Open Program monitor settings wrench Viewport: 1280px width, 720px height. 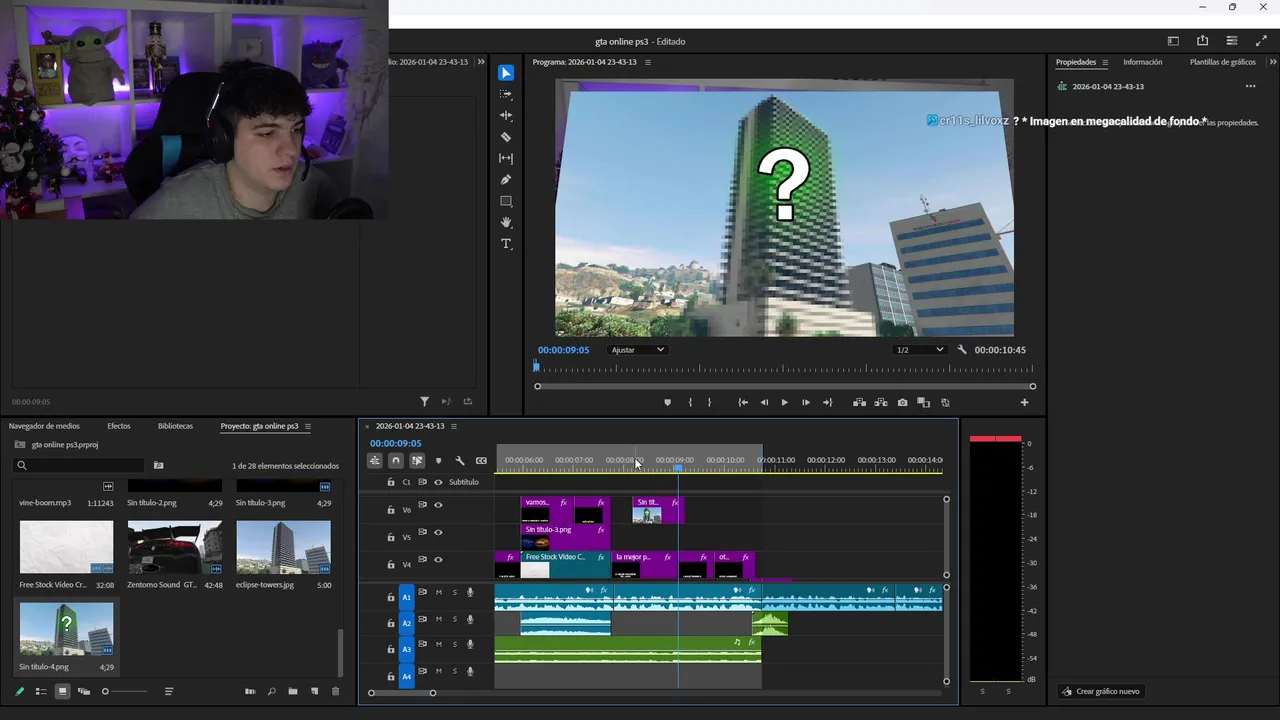pos(962,350)
